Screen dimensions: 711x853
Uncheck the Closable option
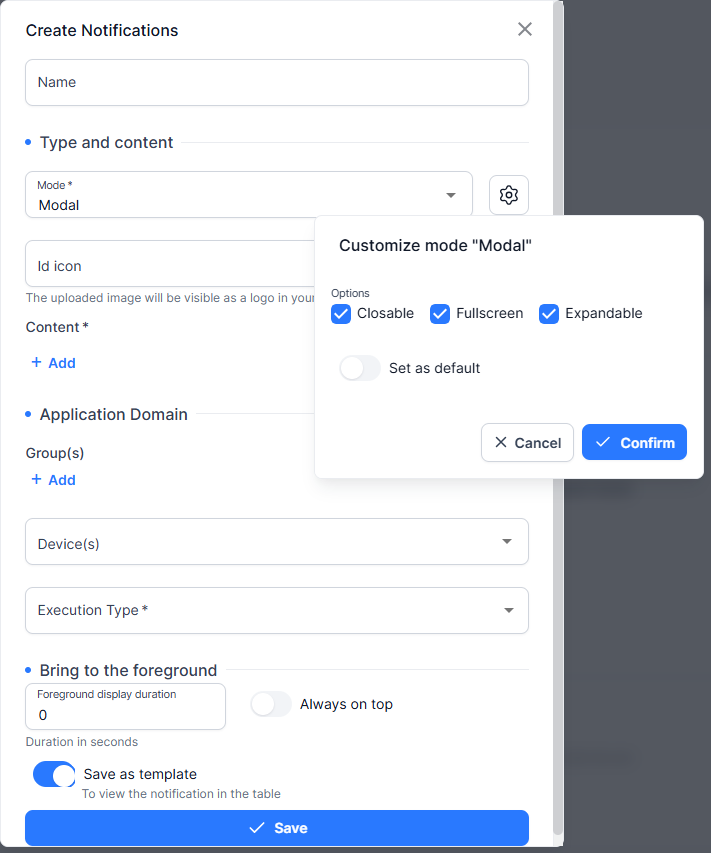pyautogui.click(x=341, y=314)
